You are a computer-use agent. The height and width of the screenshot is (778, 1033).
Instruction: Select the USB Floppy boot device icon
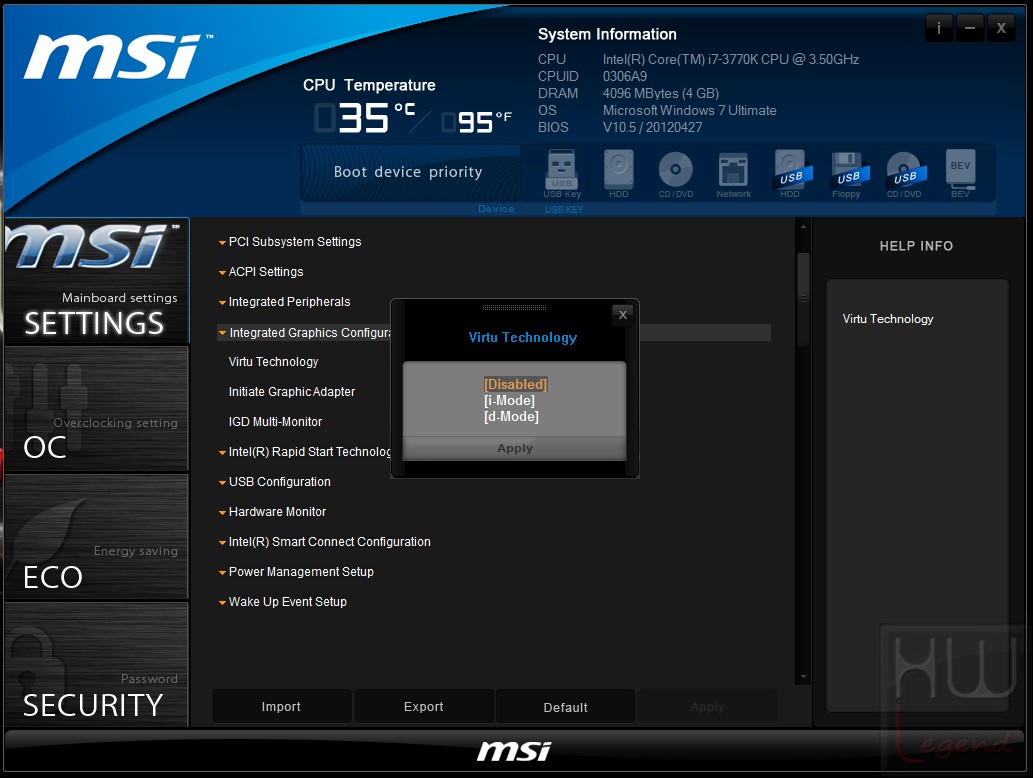click(847, 173)
